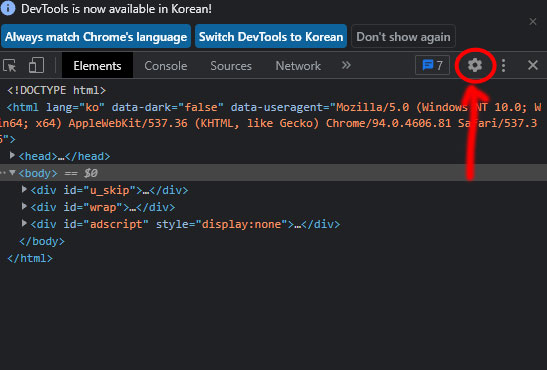
Task: Open the ellipsis actions beside body row
Action: (3, 173)
